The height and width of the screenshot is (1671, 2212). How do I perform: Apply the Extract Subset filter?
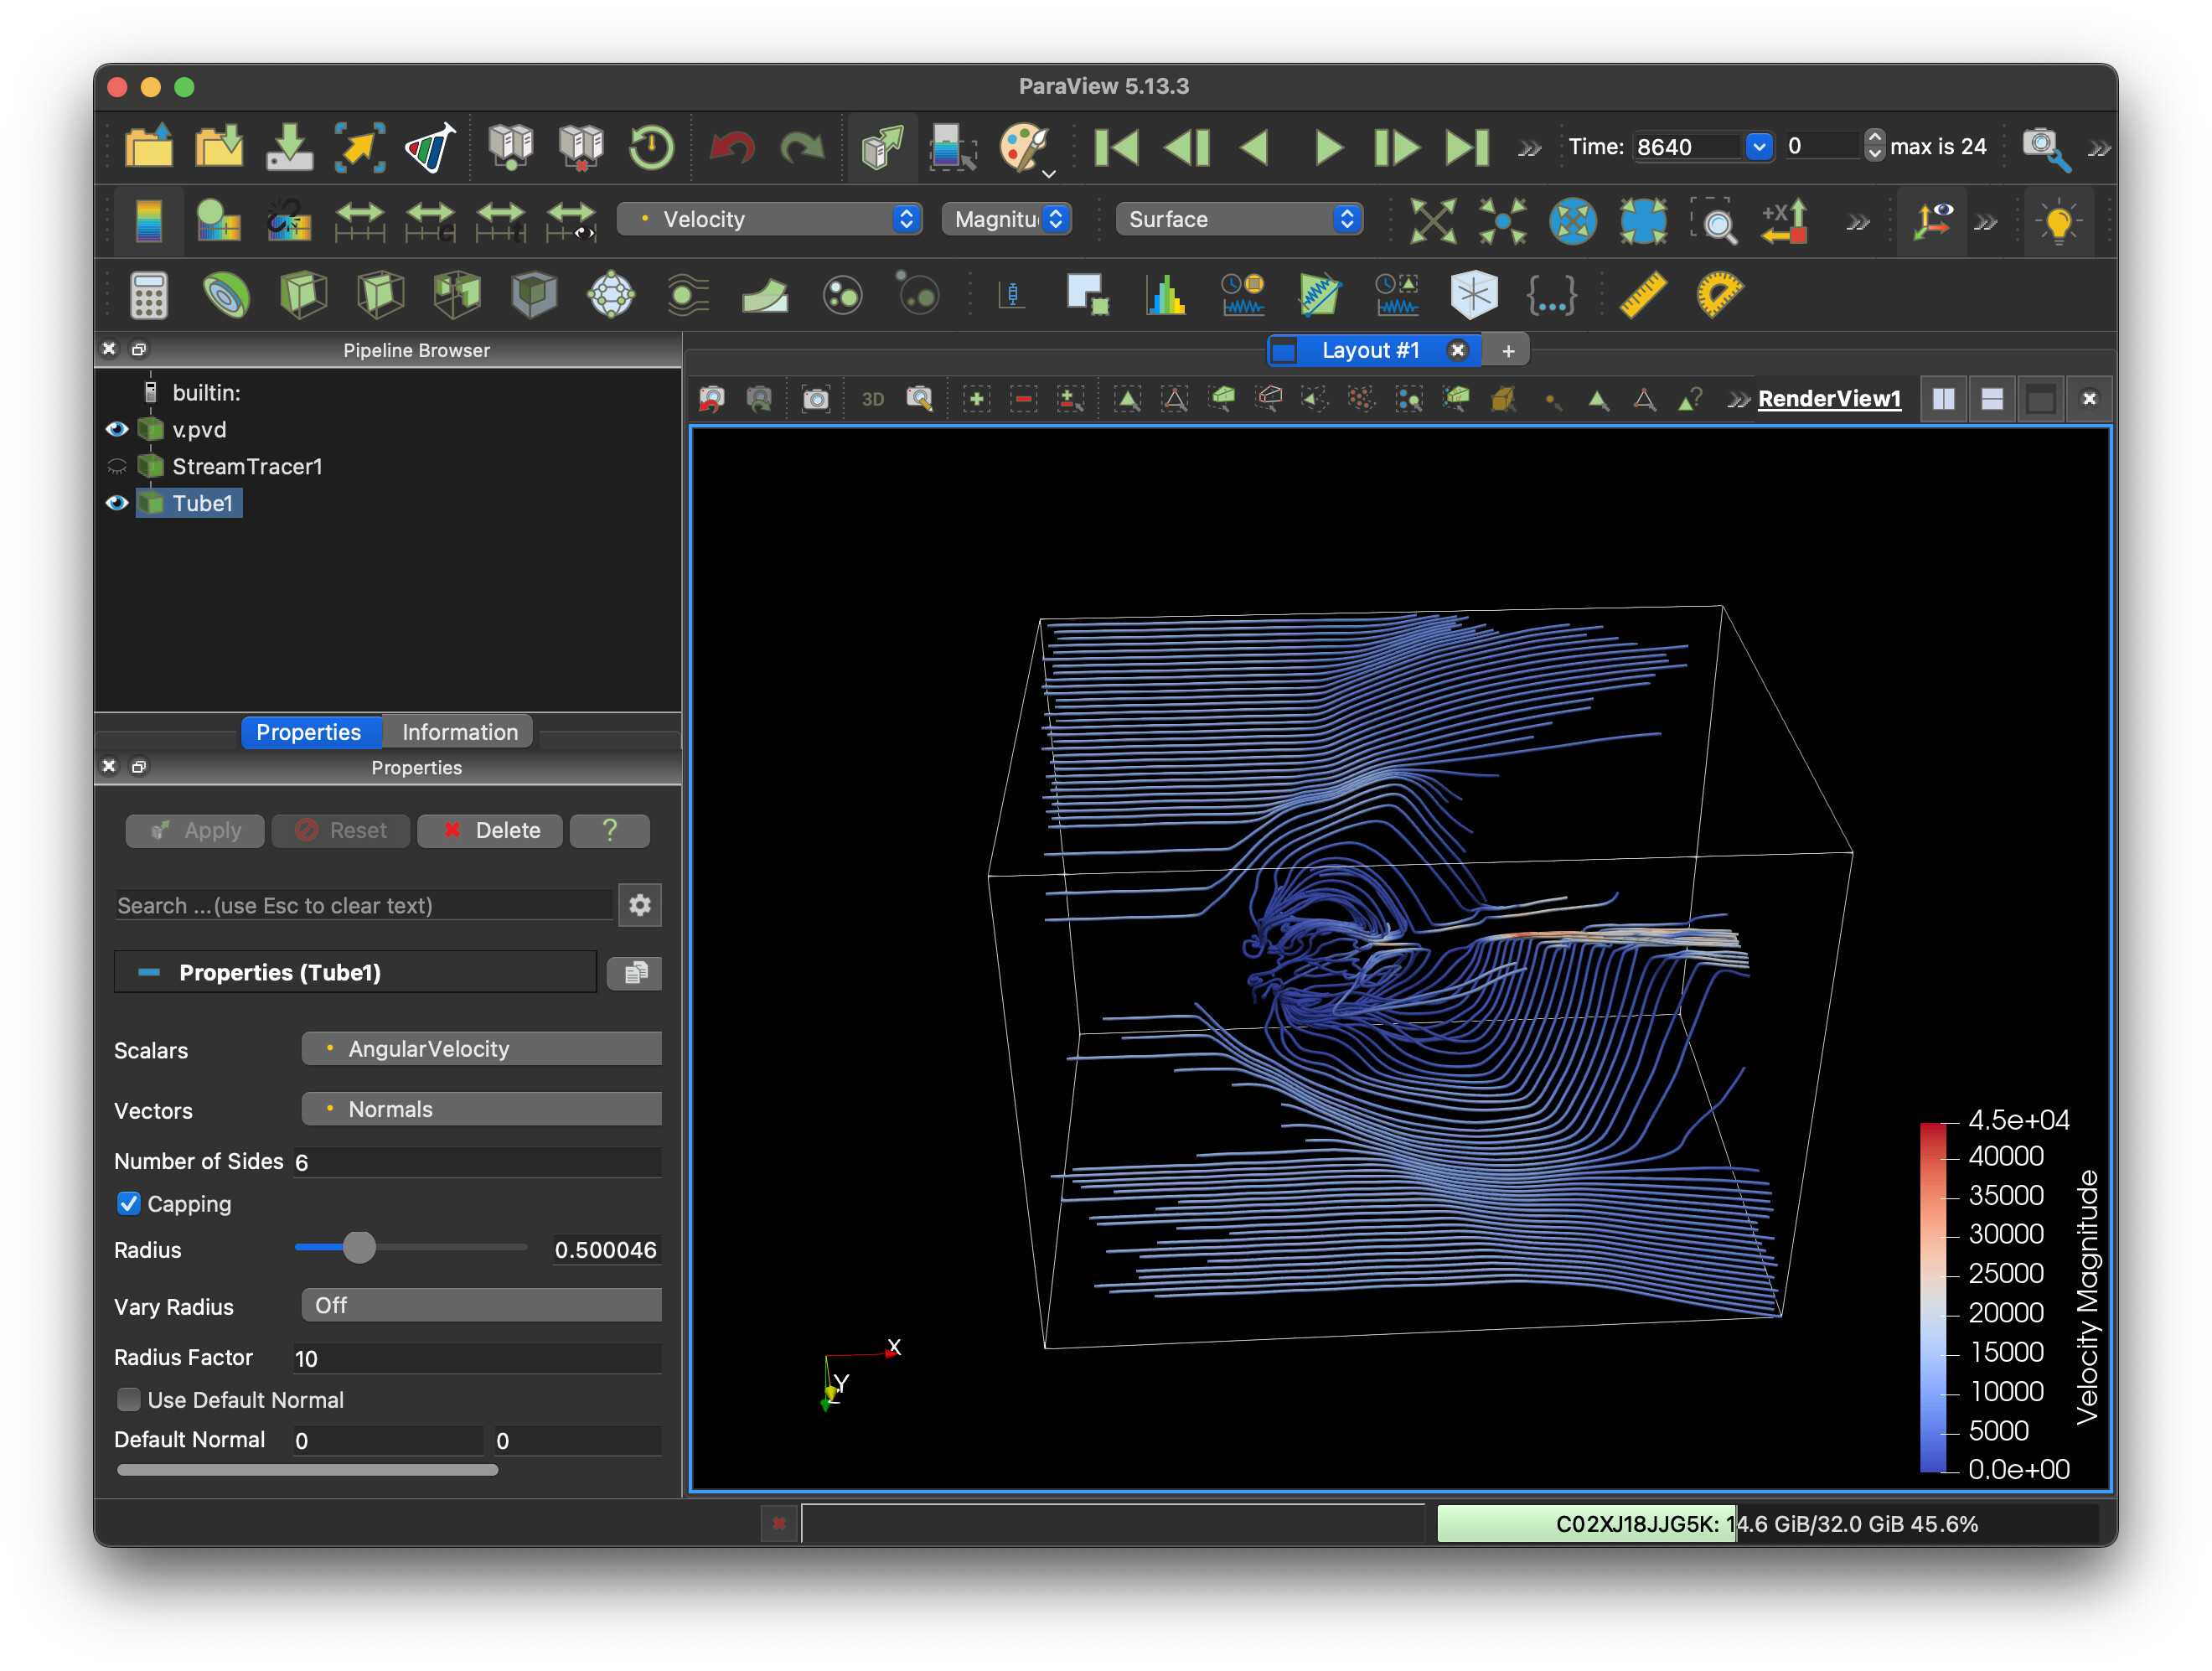pos(534,295)
